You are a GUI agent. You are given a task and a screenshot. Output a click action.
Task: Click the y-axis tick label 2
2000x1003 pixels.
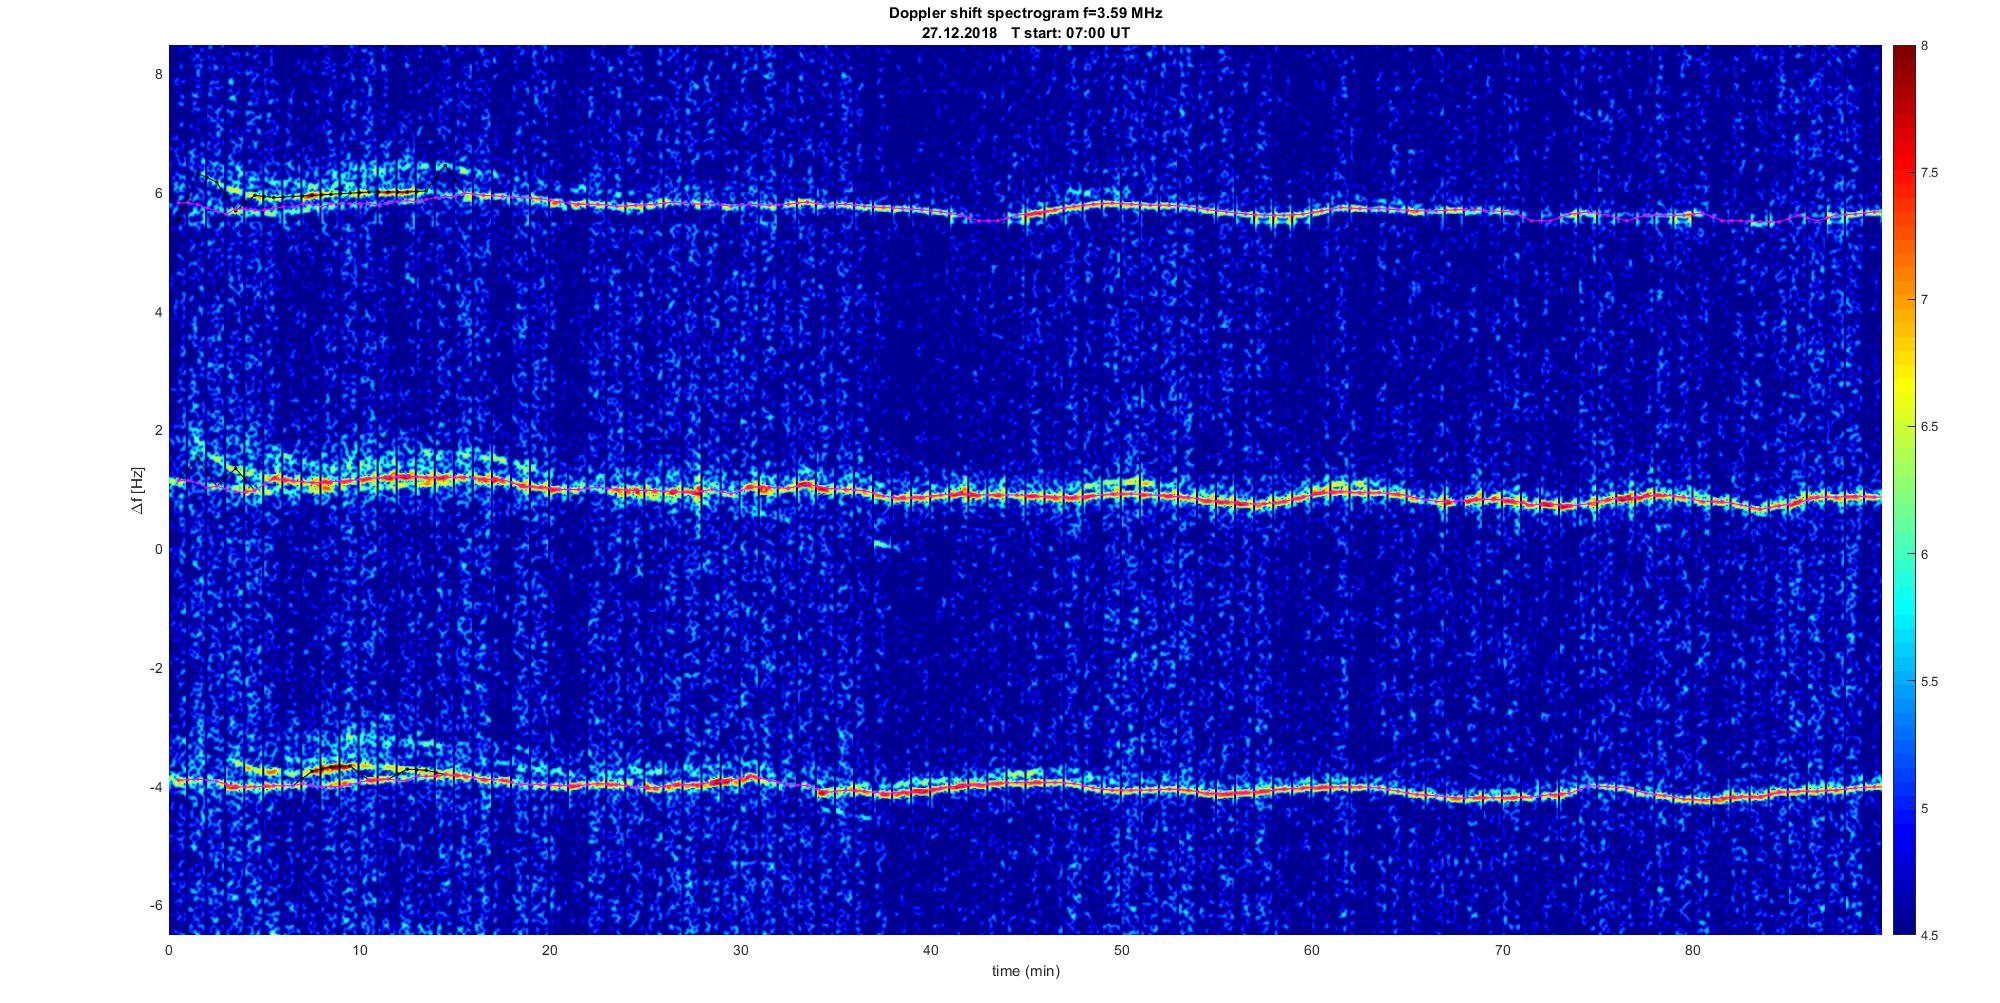pyautogui.click(x=158, y=430)
